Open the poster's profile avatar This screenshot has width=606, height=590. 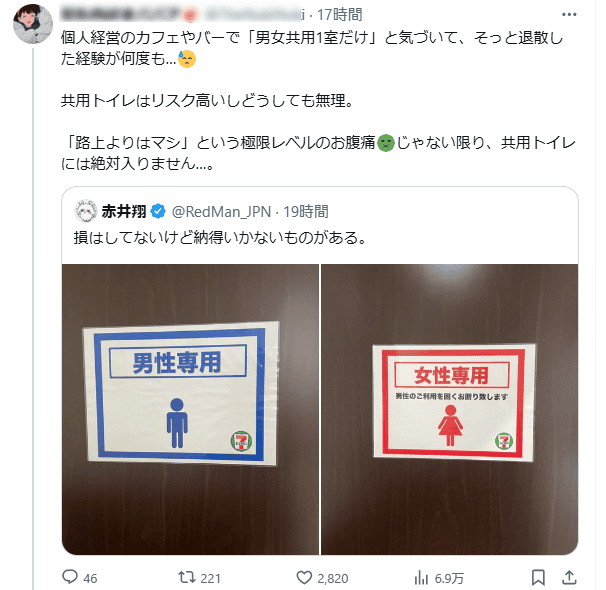pos(33,24)
